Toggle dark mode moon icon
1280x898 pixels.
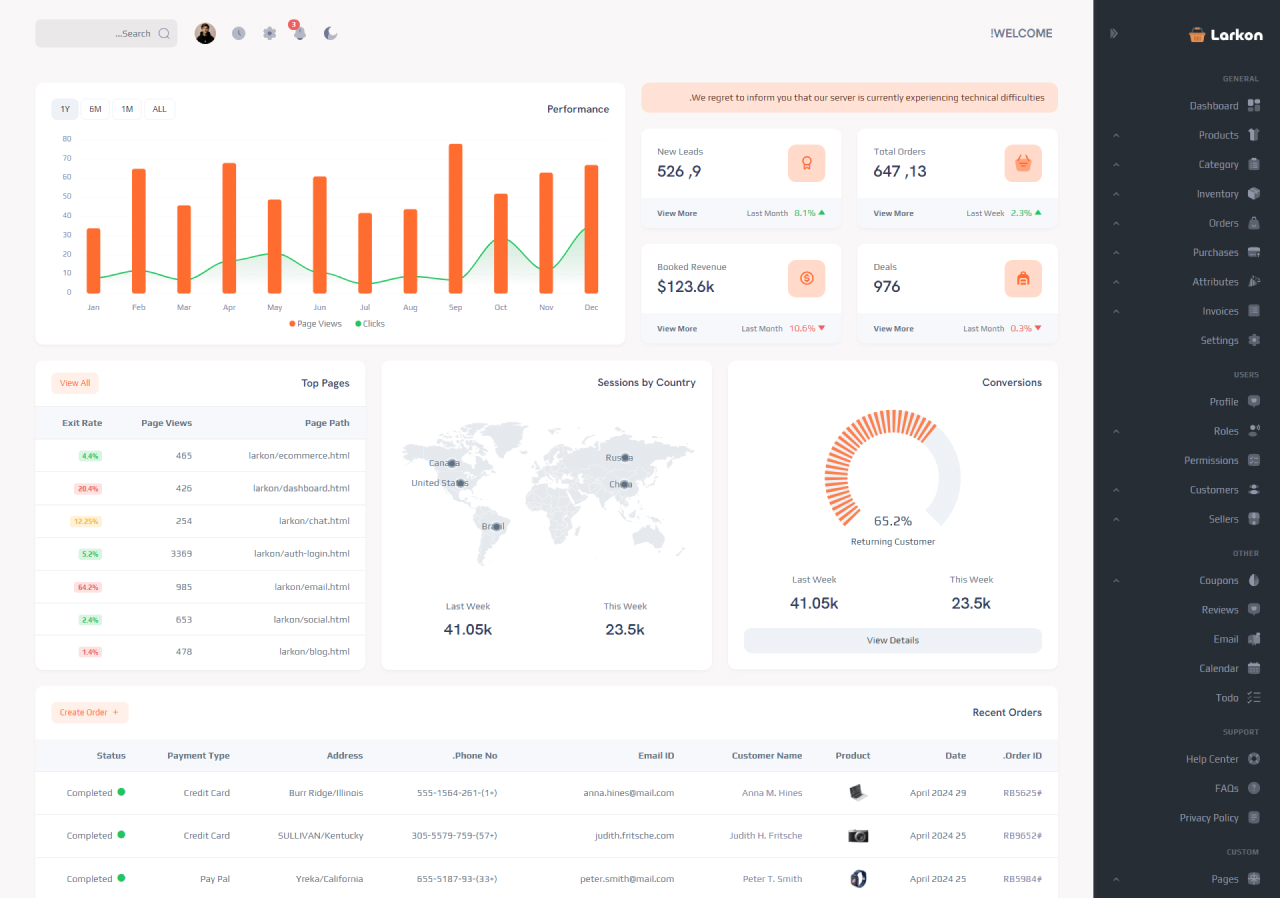[x=330, y=33]
